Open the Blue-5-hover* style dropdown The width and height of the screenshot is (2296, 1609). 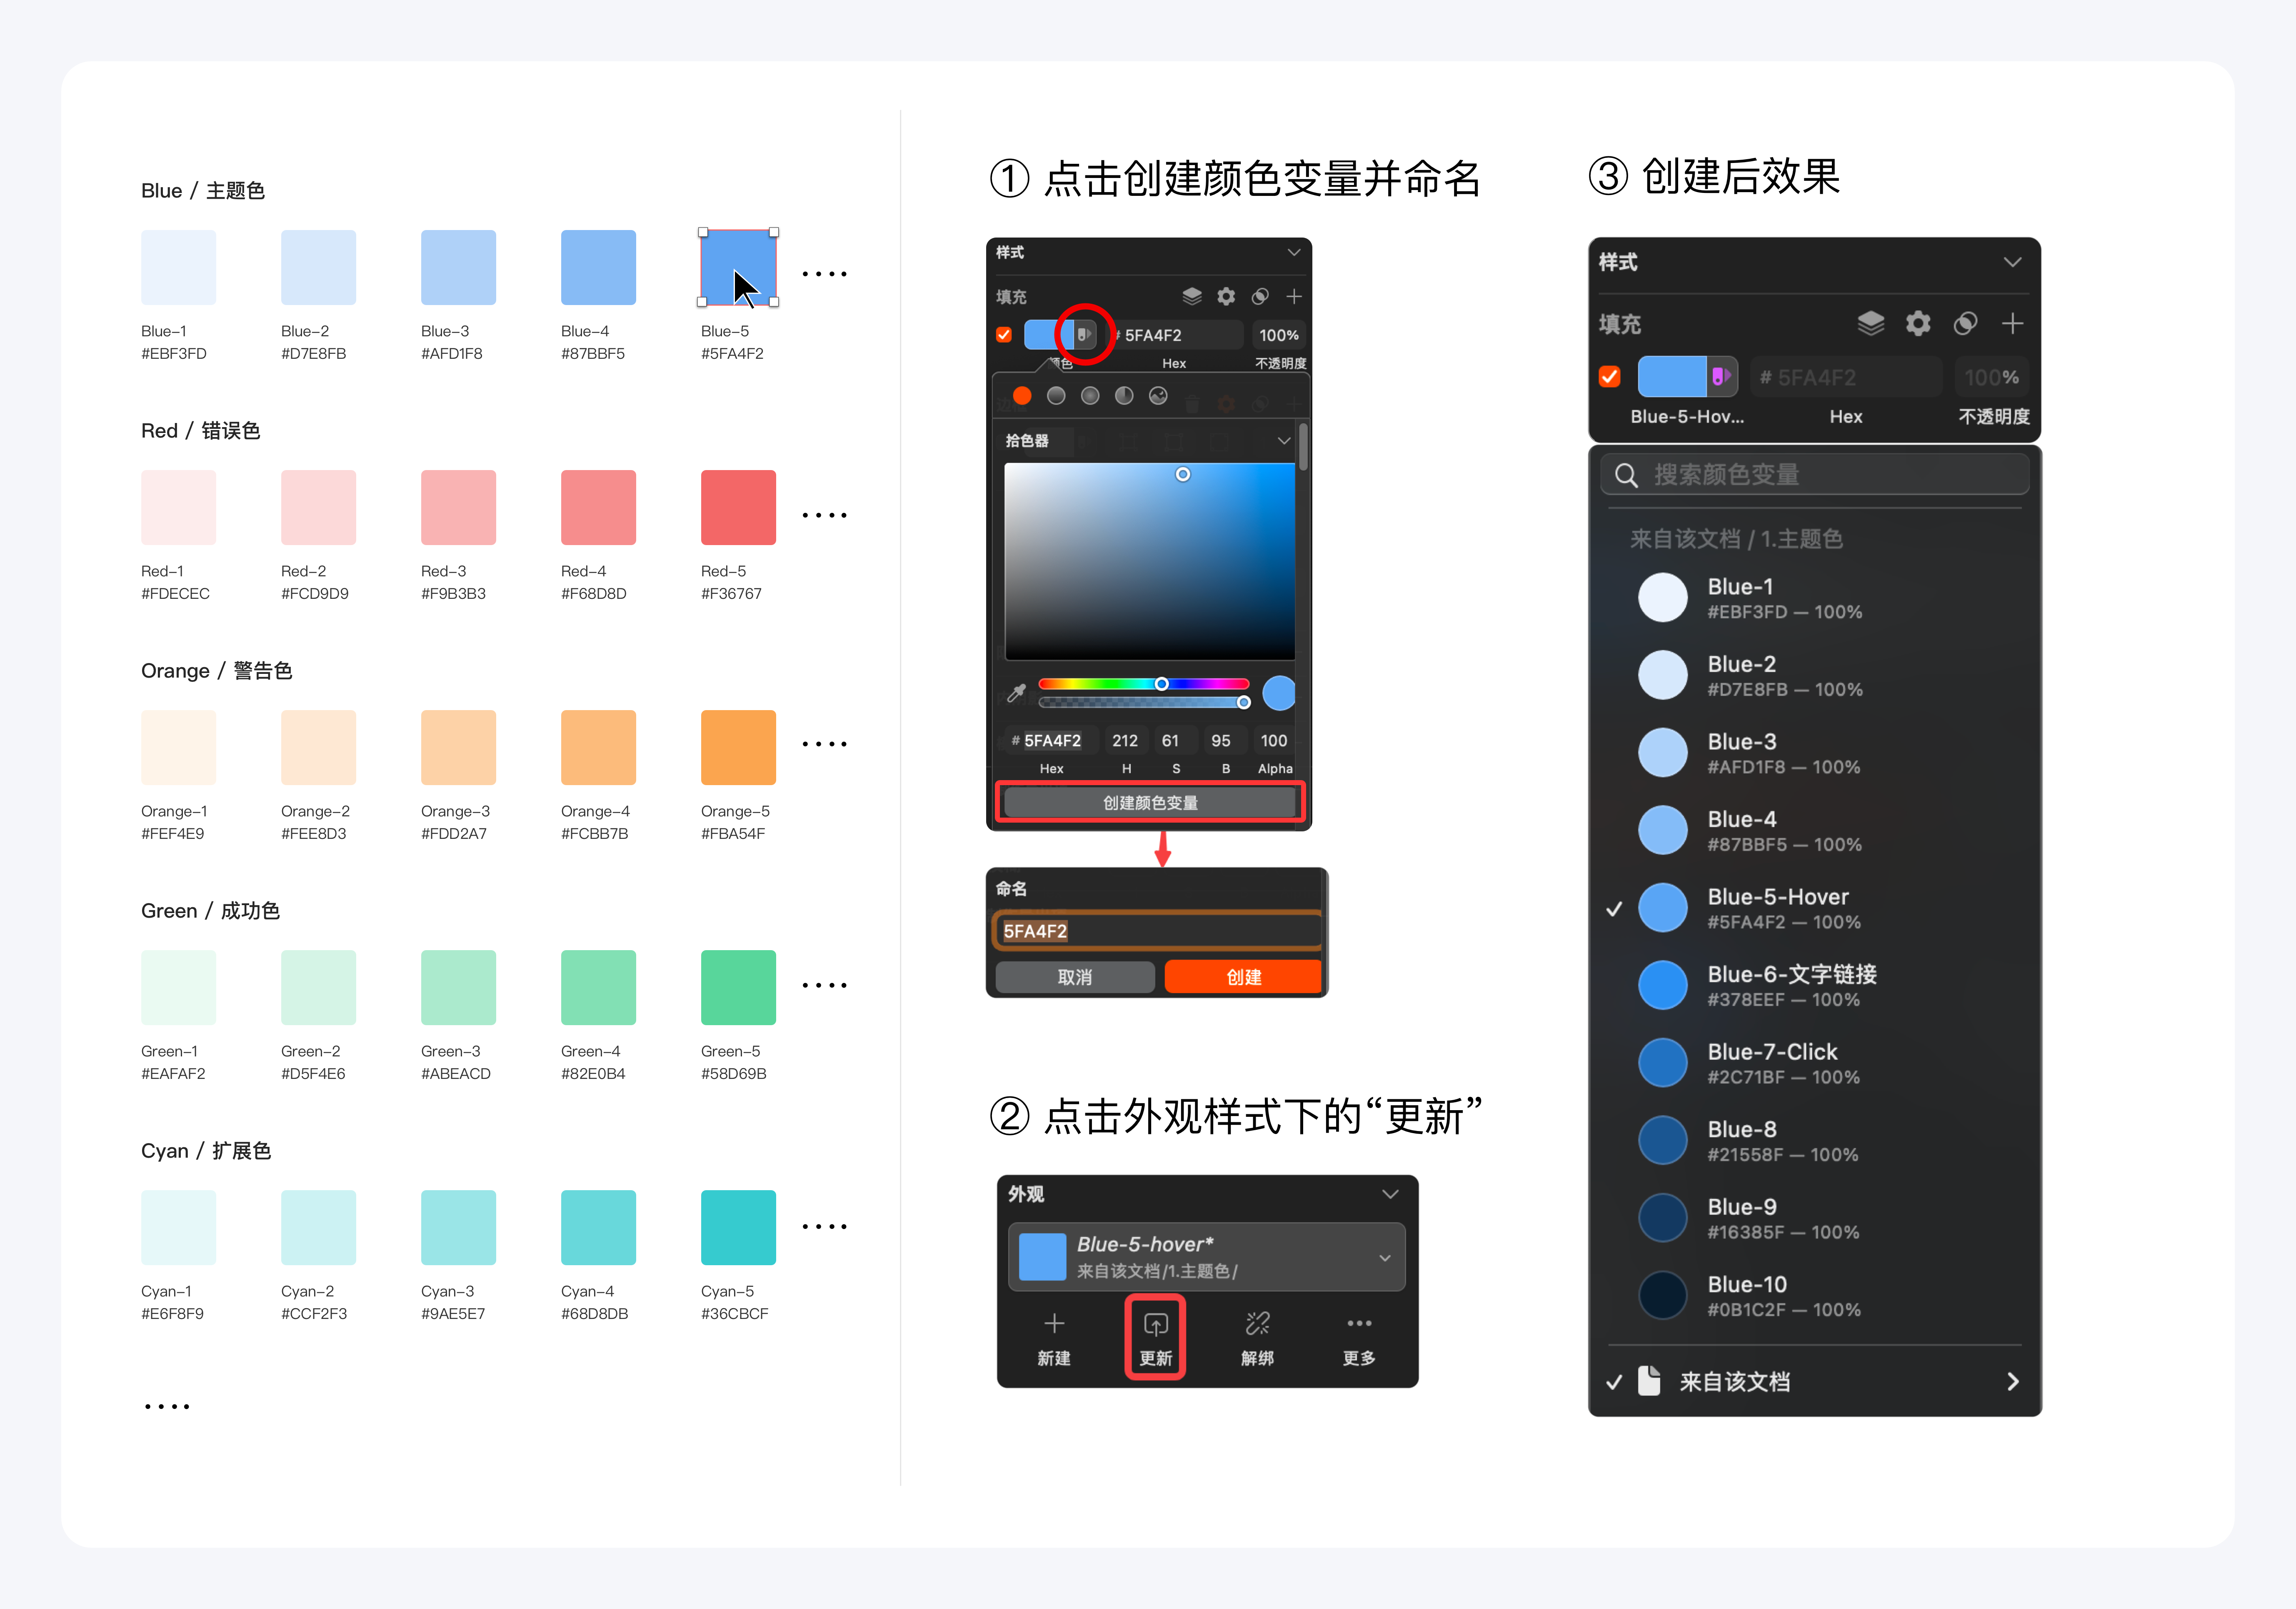coord(1384,1258)
